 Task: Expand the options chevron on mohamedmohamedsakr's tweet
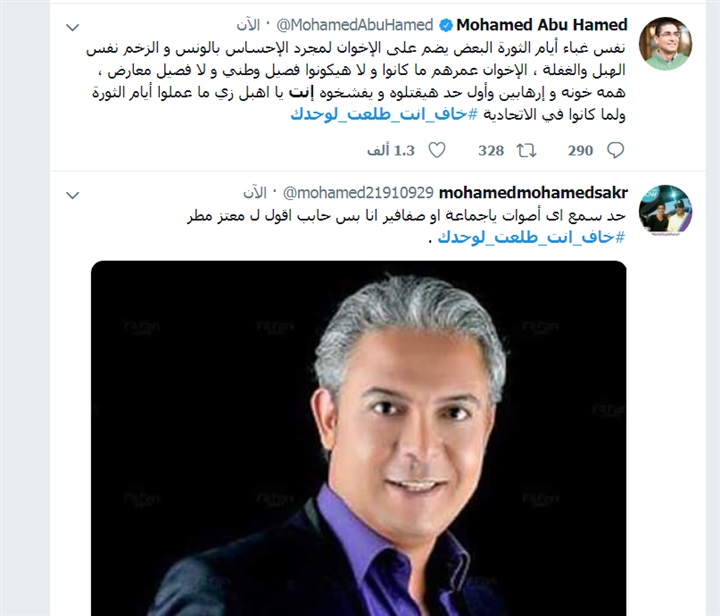click(x=73, y=196)
